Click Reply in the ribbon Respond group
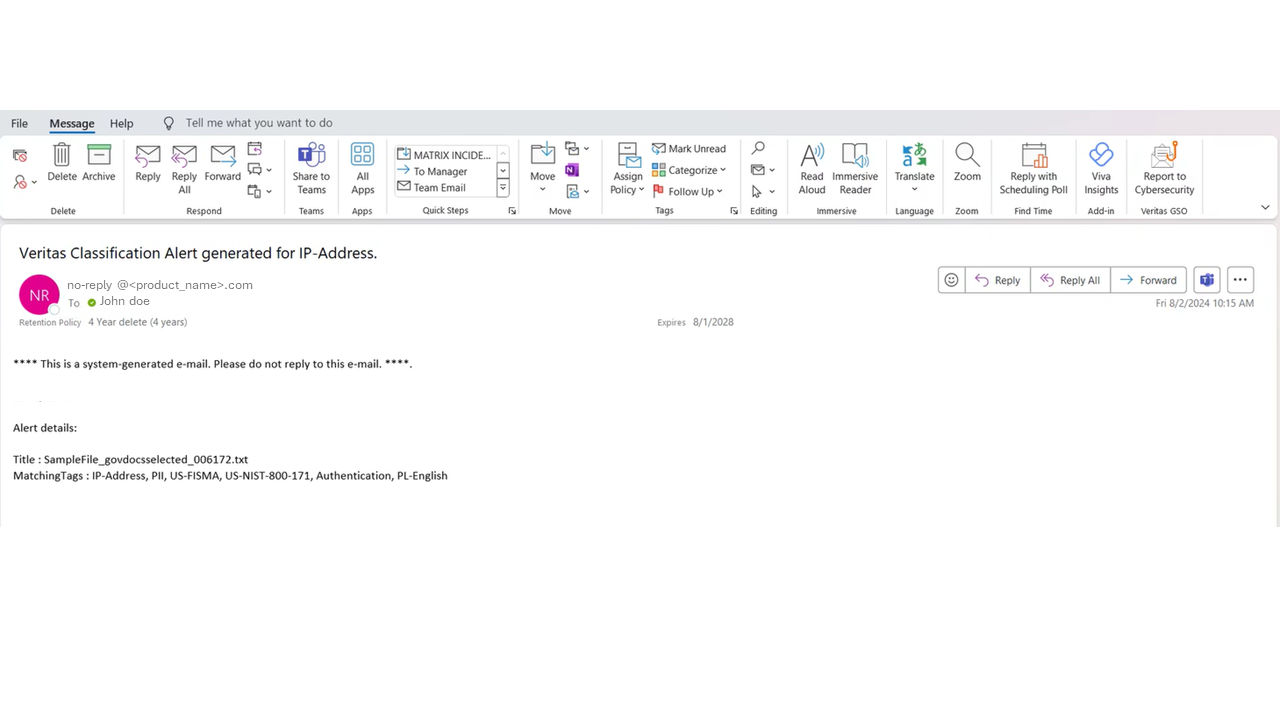Screen dimensions: 1280x720 coord(148,163)
